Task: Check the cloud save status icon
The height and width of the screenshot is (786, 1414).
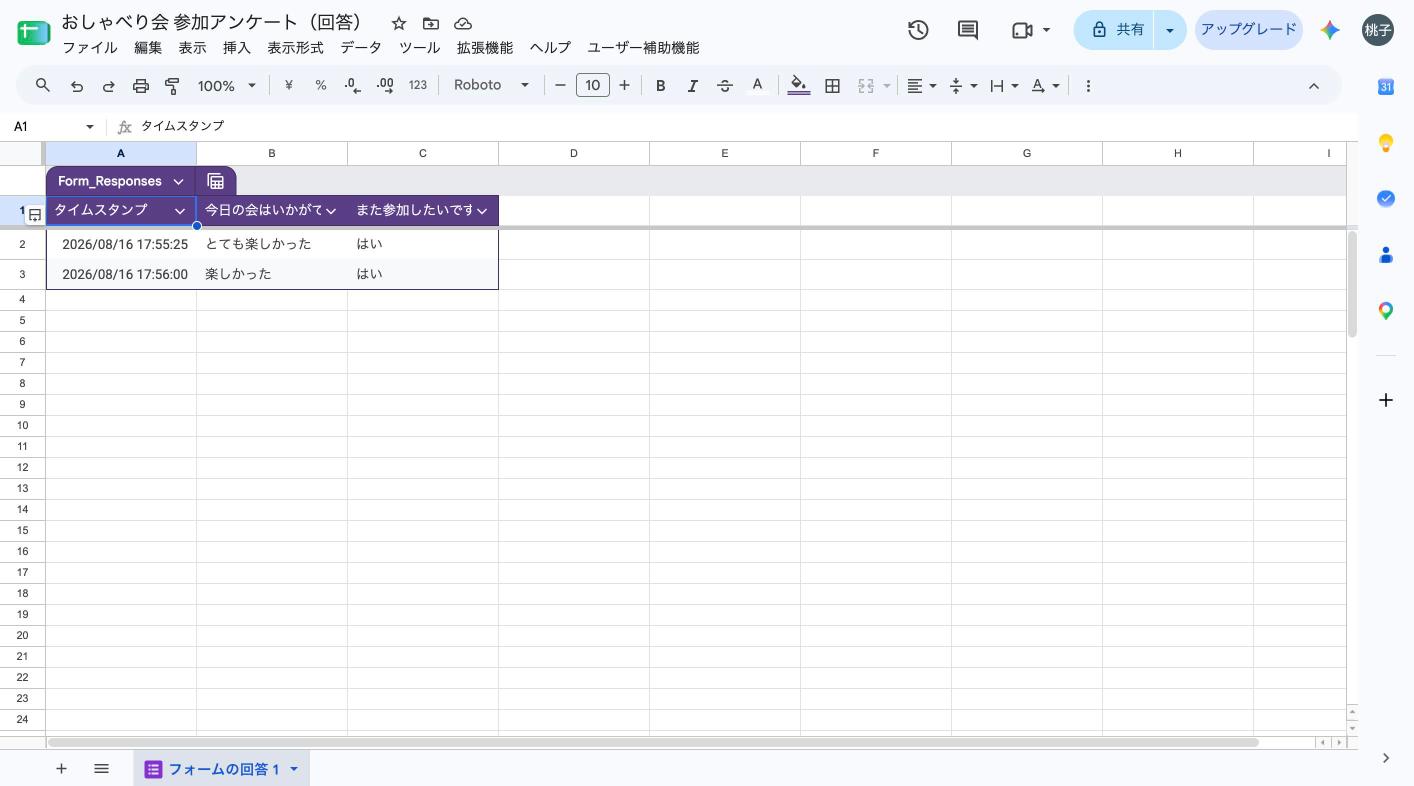Action: click(x=463, y=23)
